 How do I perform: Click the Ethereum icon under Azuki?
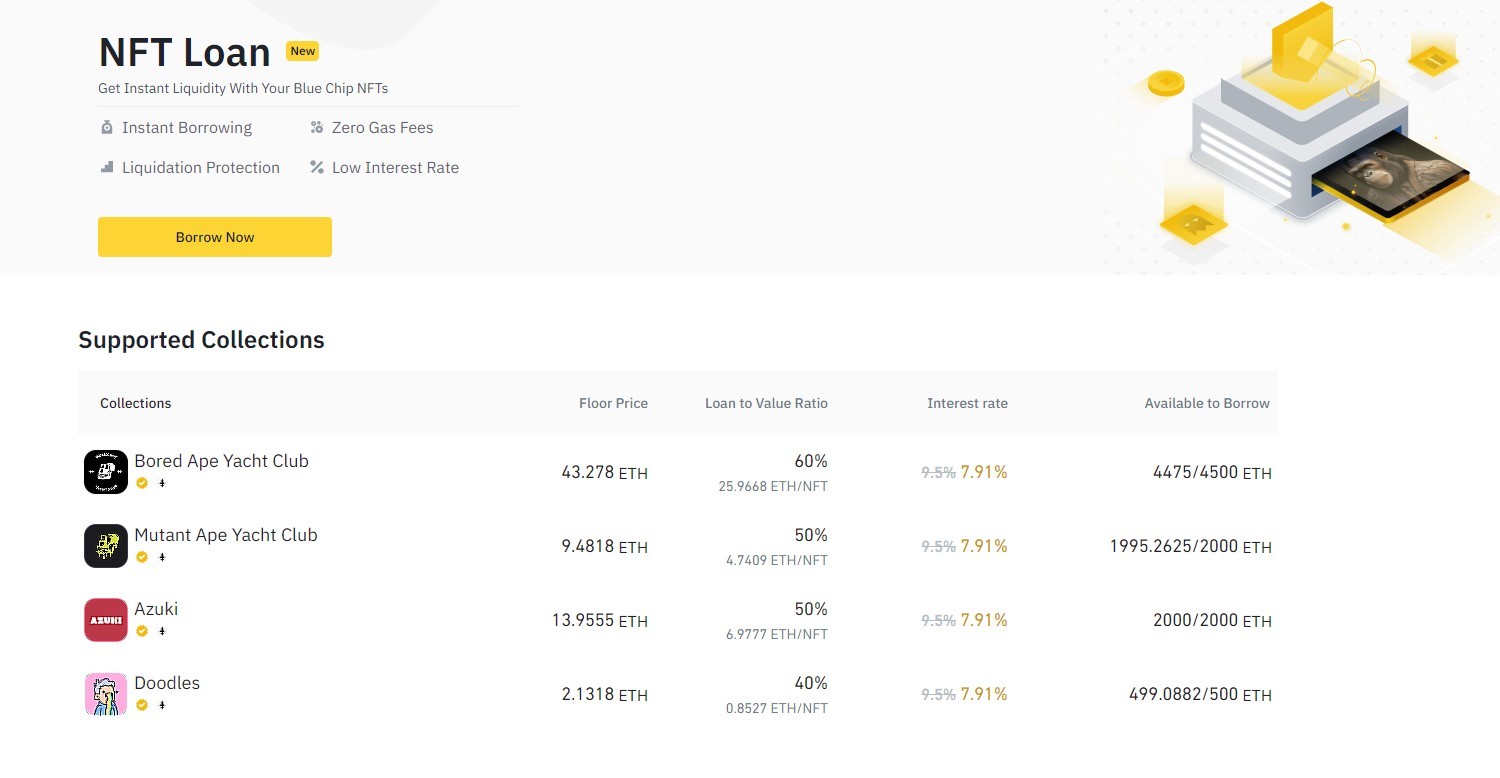(162, 631)
